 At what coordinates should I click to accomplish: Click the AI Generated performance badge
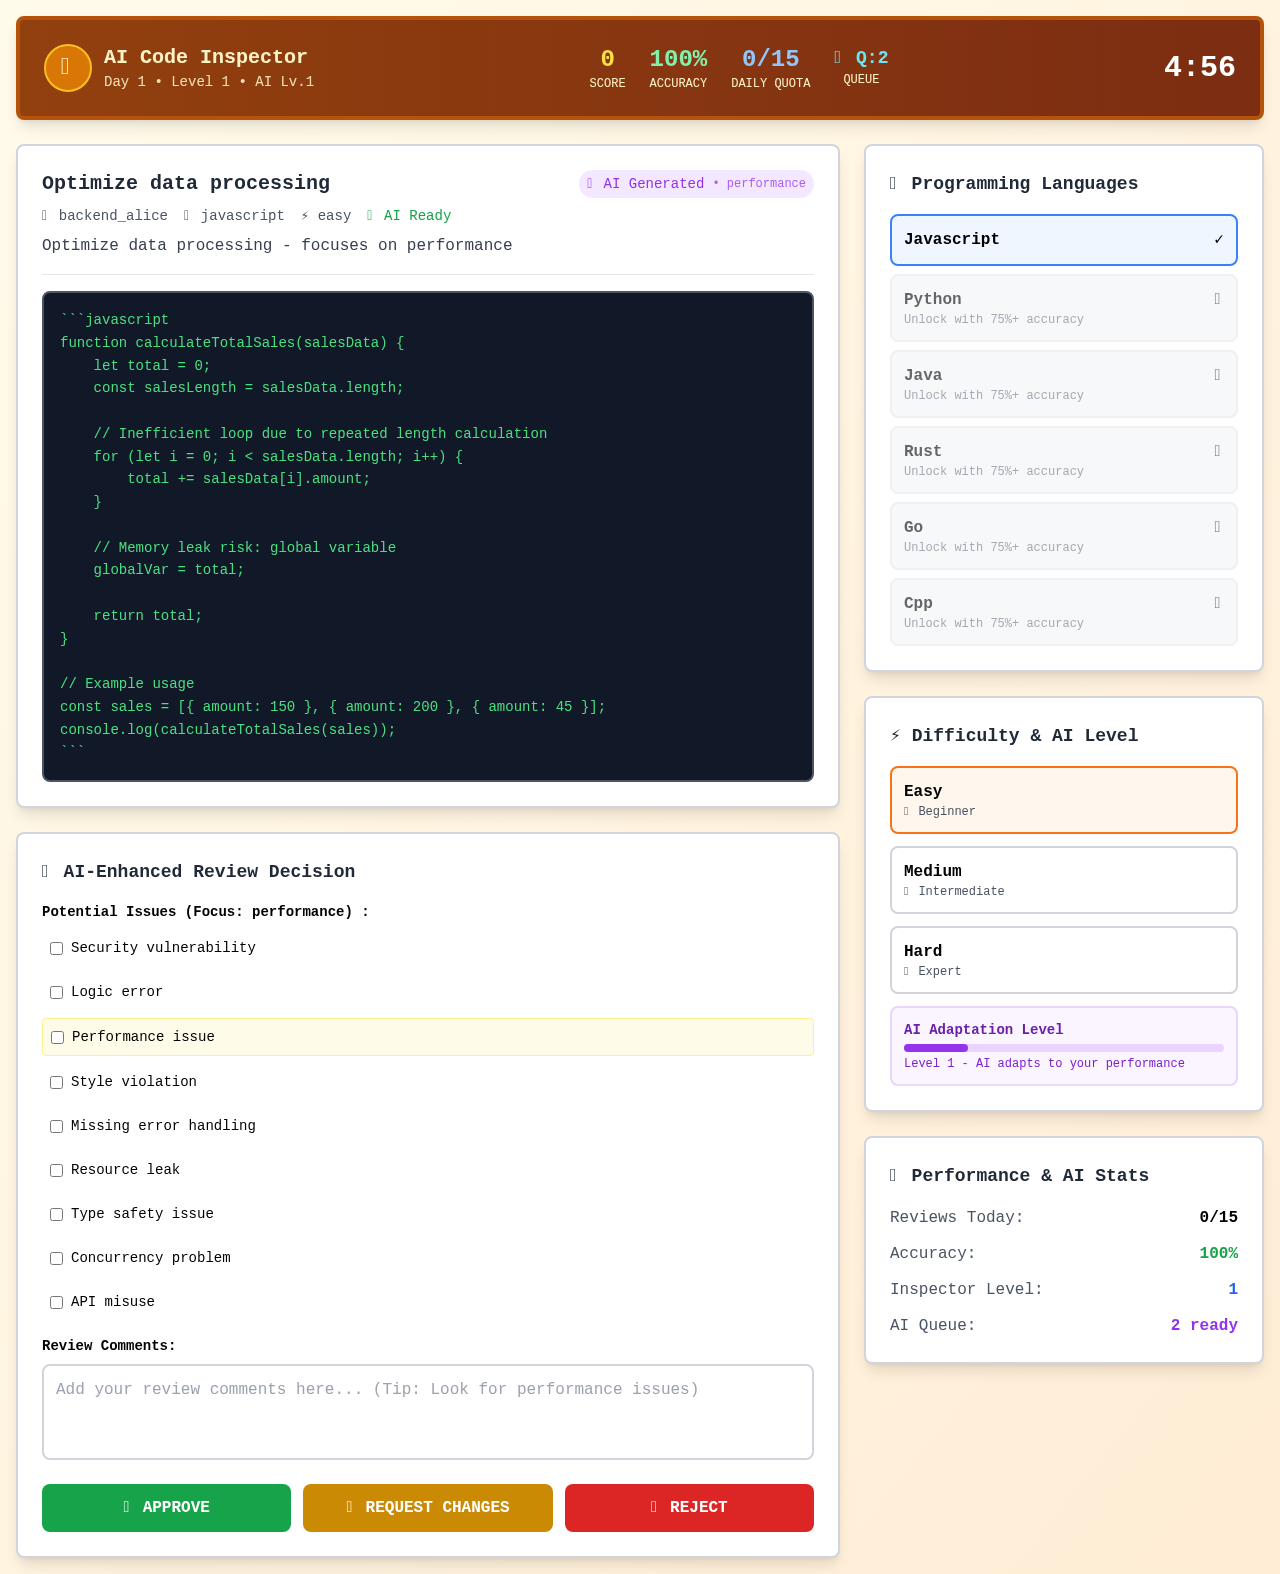click(696, 184)
